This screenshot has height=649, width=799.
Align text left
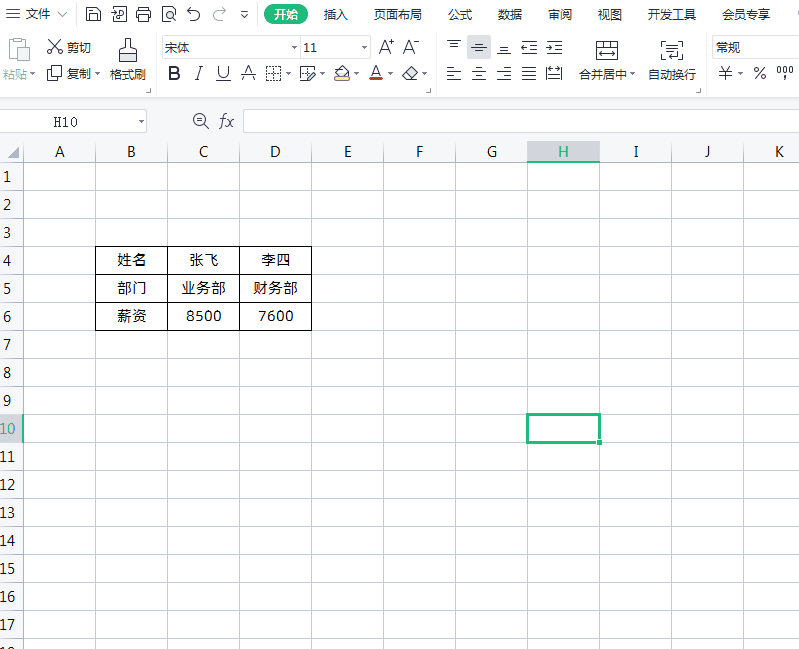(x=454, y=74)
